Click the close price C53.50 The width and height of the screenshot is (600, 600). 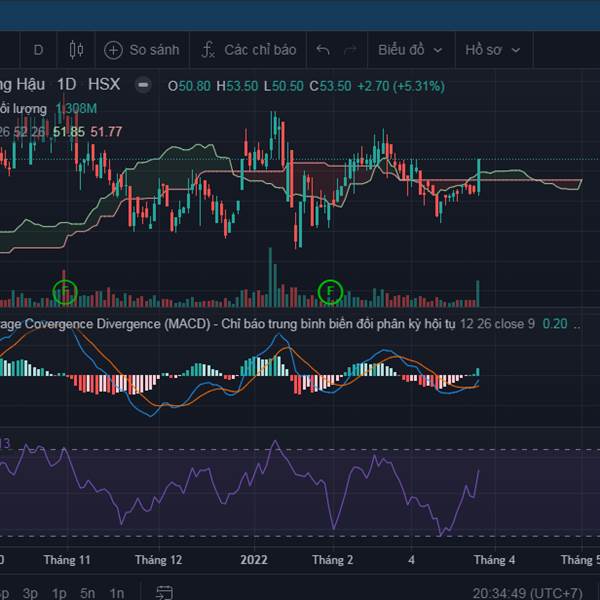[330, 86]
